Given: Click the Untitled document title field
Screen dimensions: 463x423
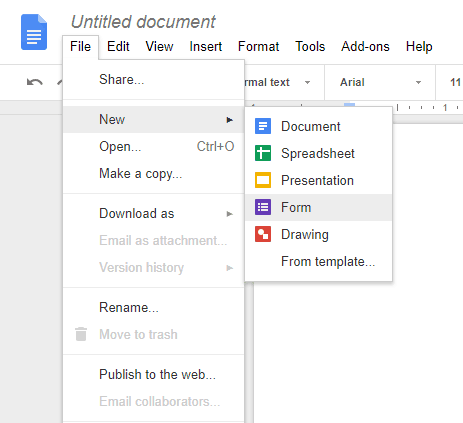Looking at the screenshot, I should coord(143,22).
